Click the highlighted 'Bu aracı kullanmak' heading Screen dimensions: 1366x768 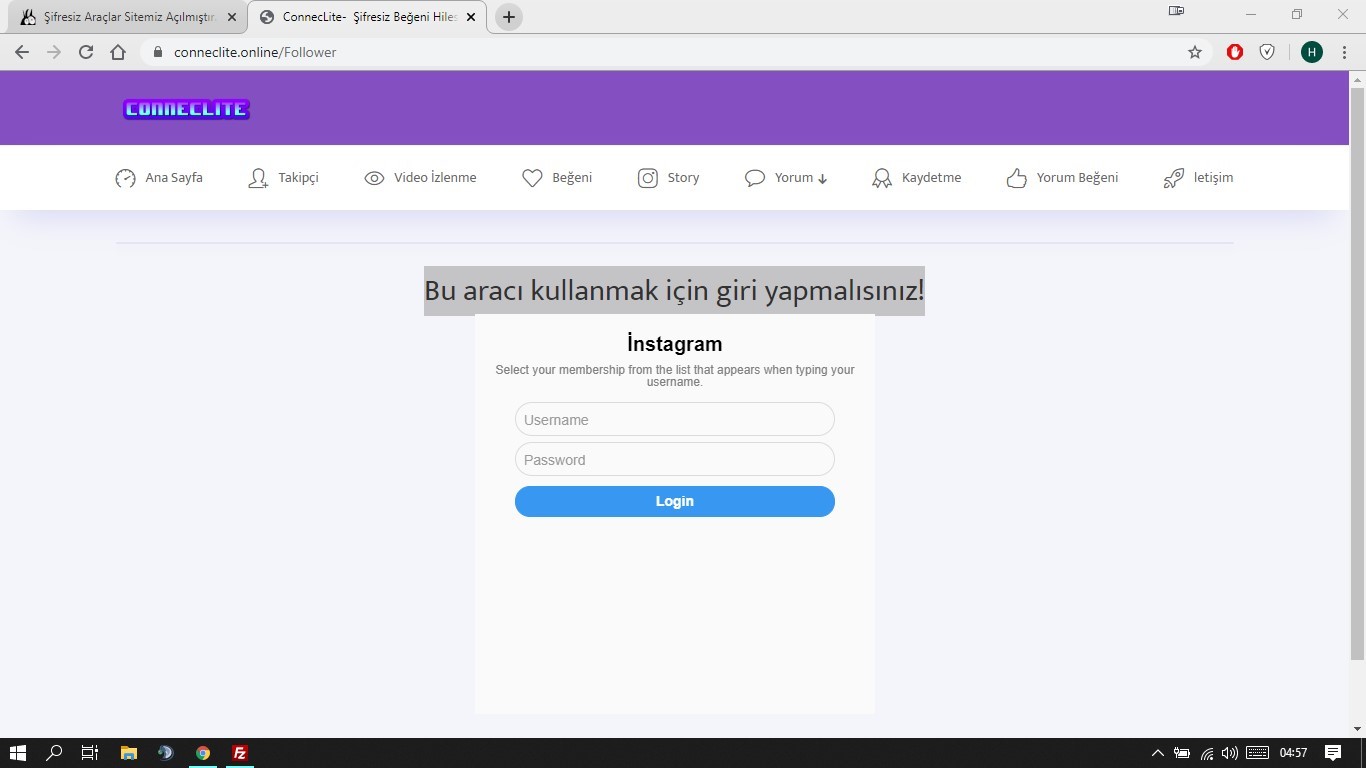tap(675, 291)
